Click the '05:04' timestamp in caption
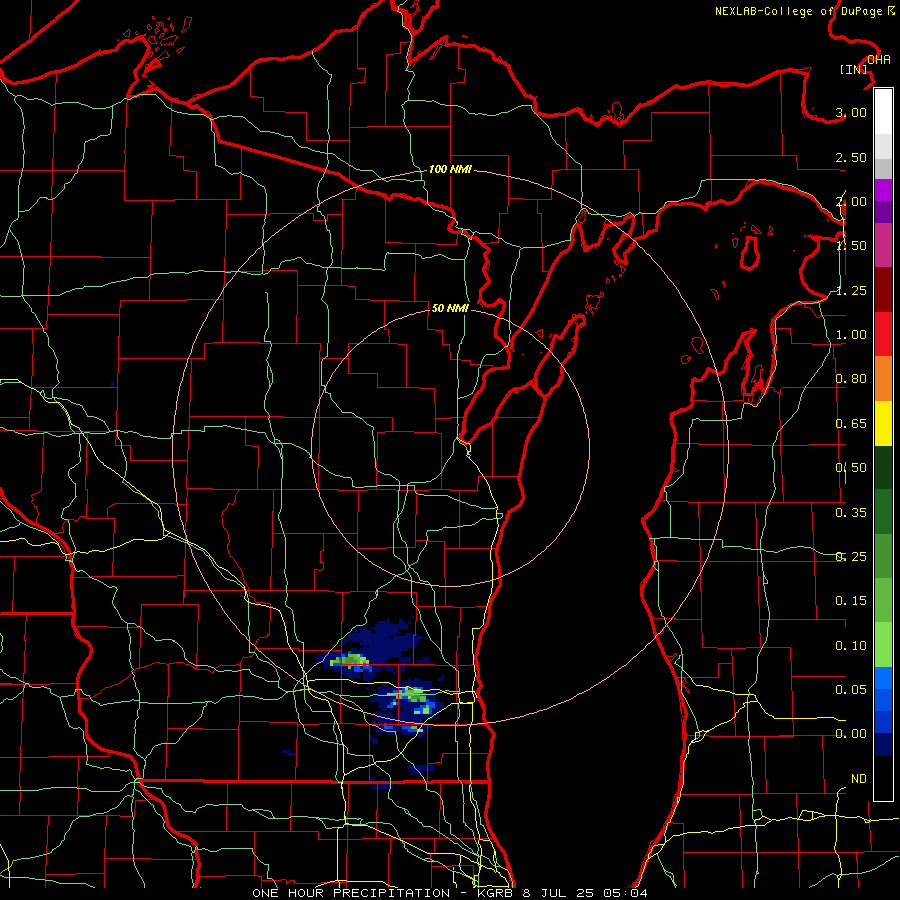 626,893
